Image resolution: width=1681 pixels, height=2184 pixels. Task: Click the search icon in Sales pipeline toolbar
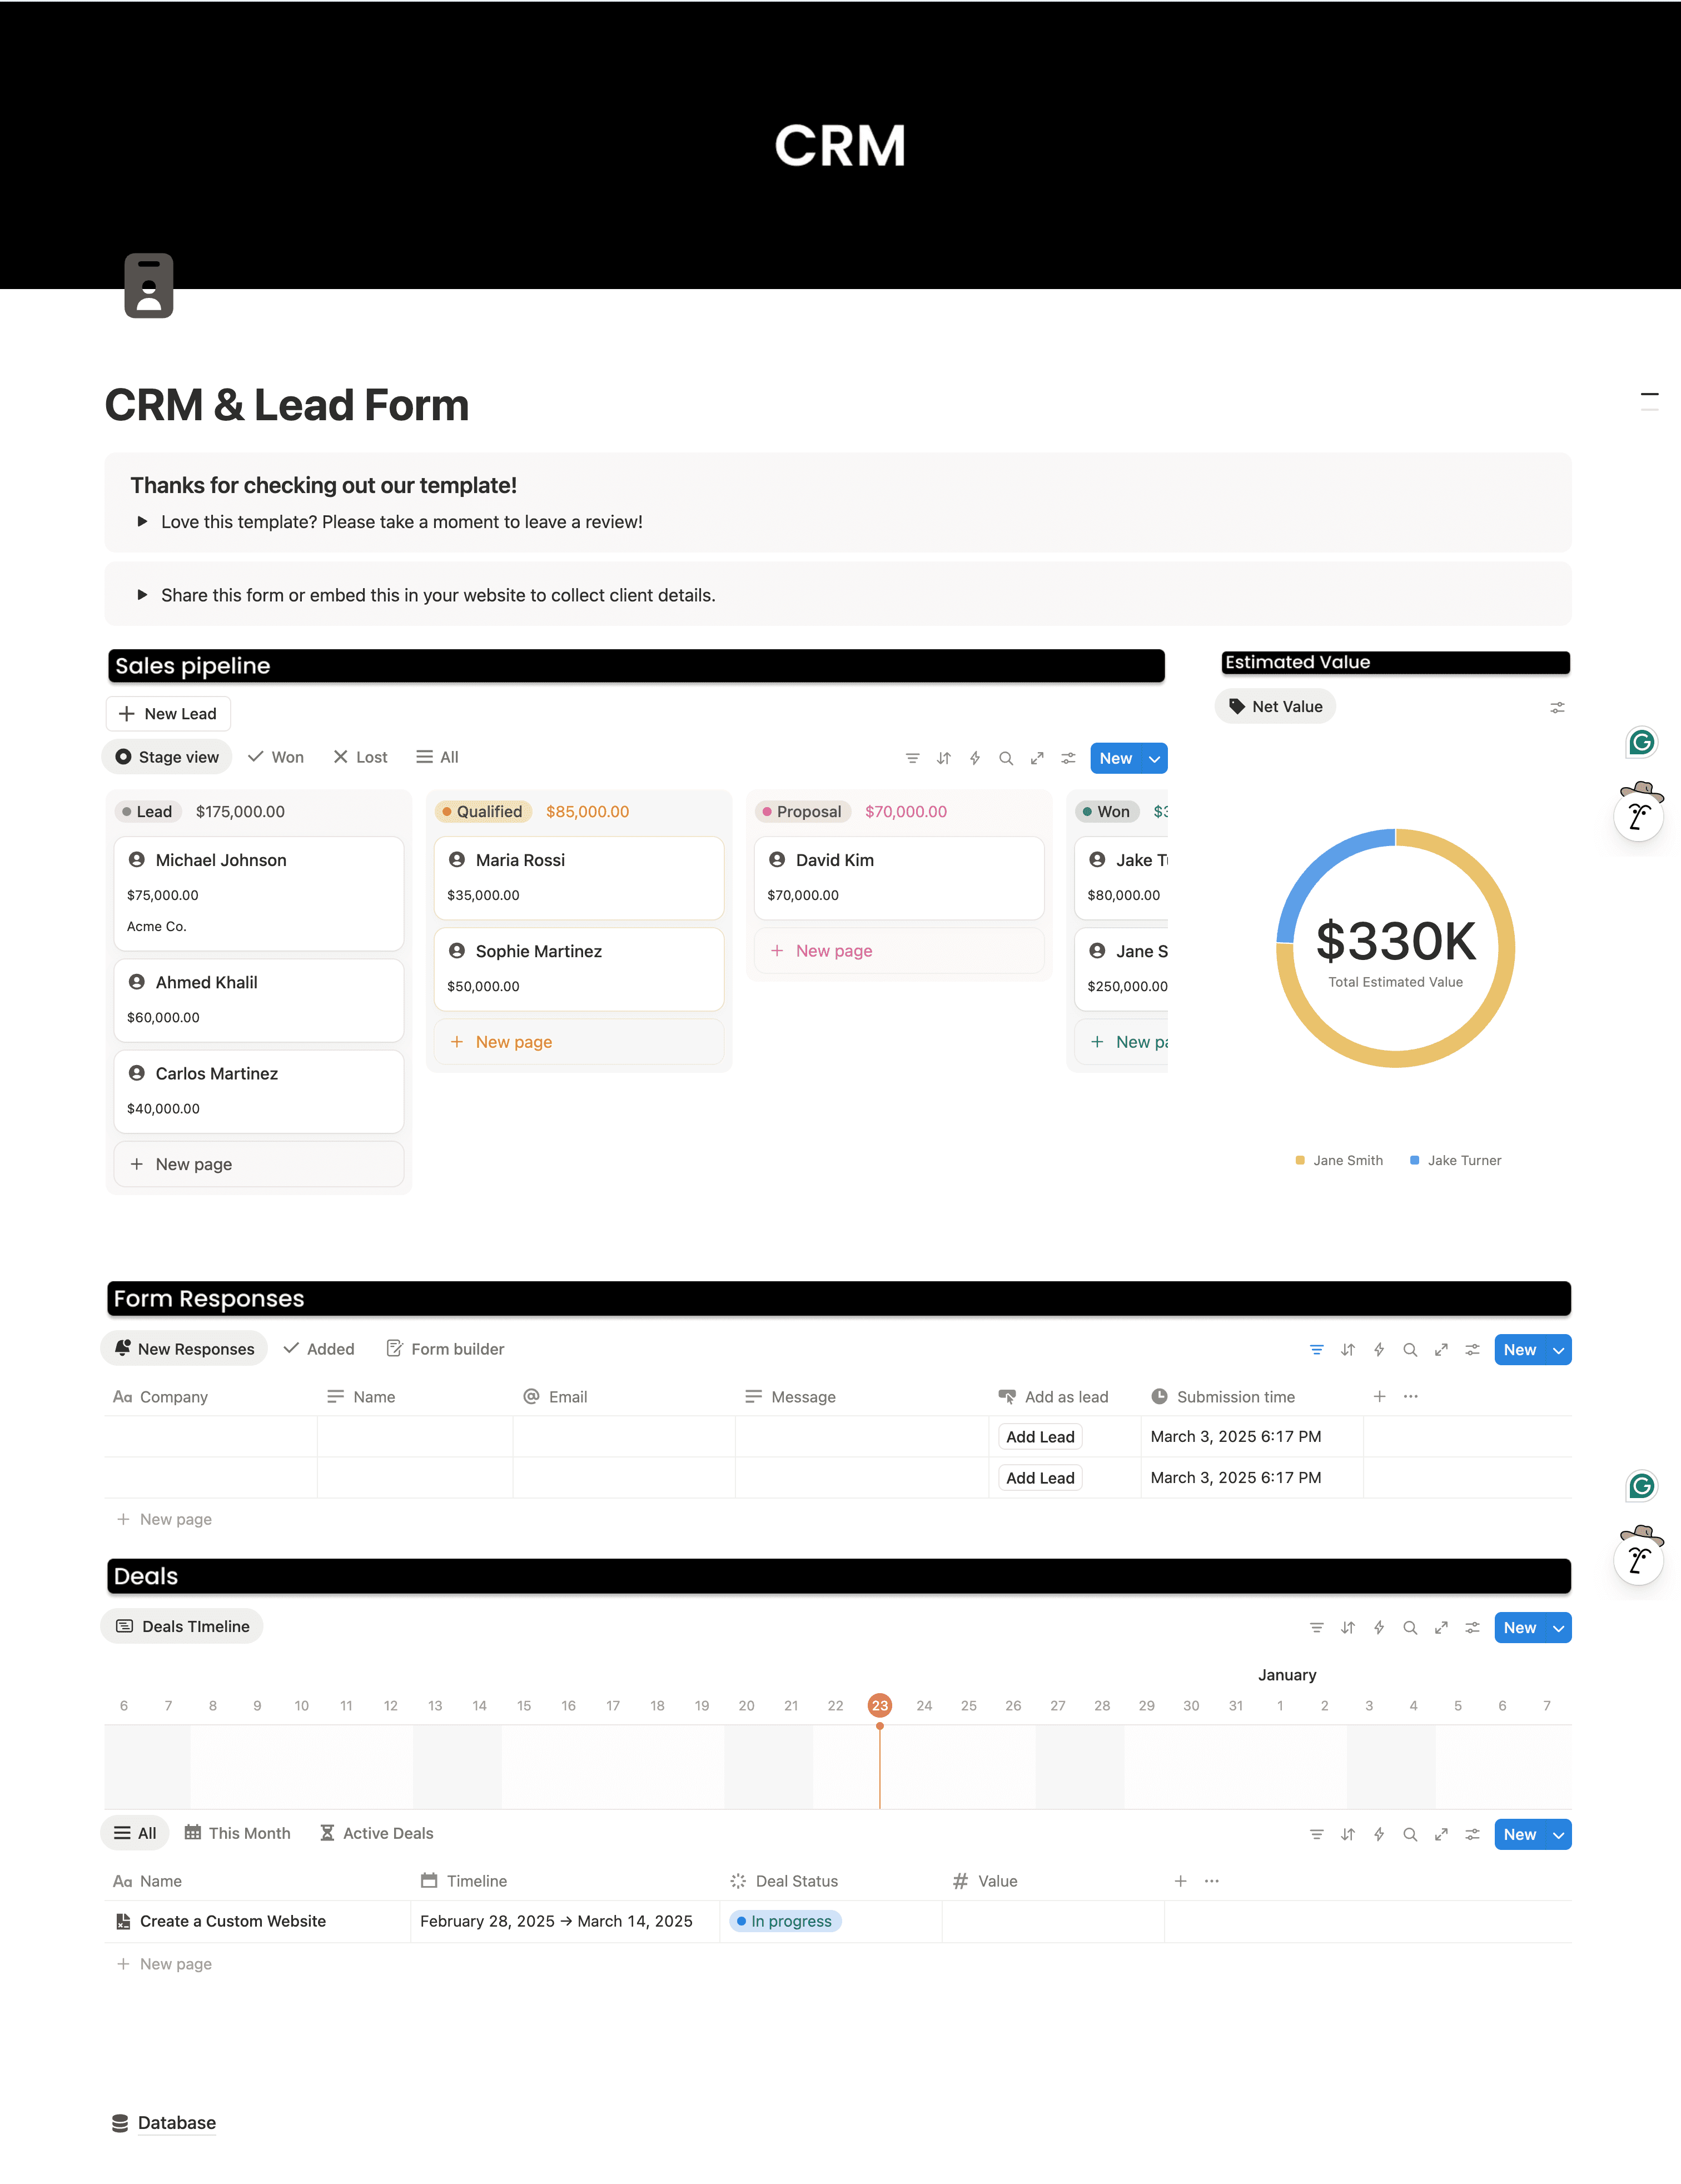(x=1006, y=758)
